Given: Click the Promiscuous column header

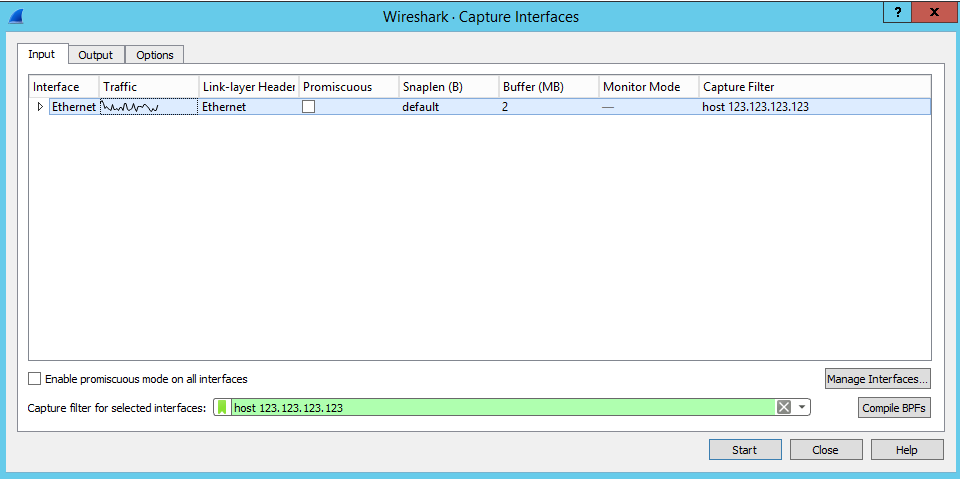Looking at the screenshot, I should tap(349, 86).
